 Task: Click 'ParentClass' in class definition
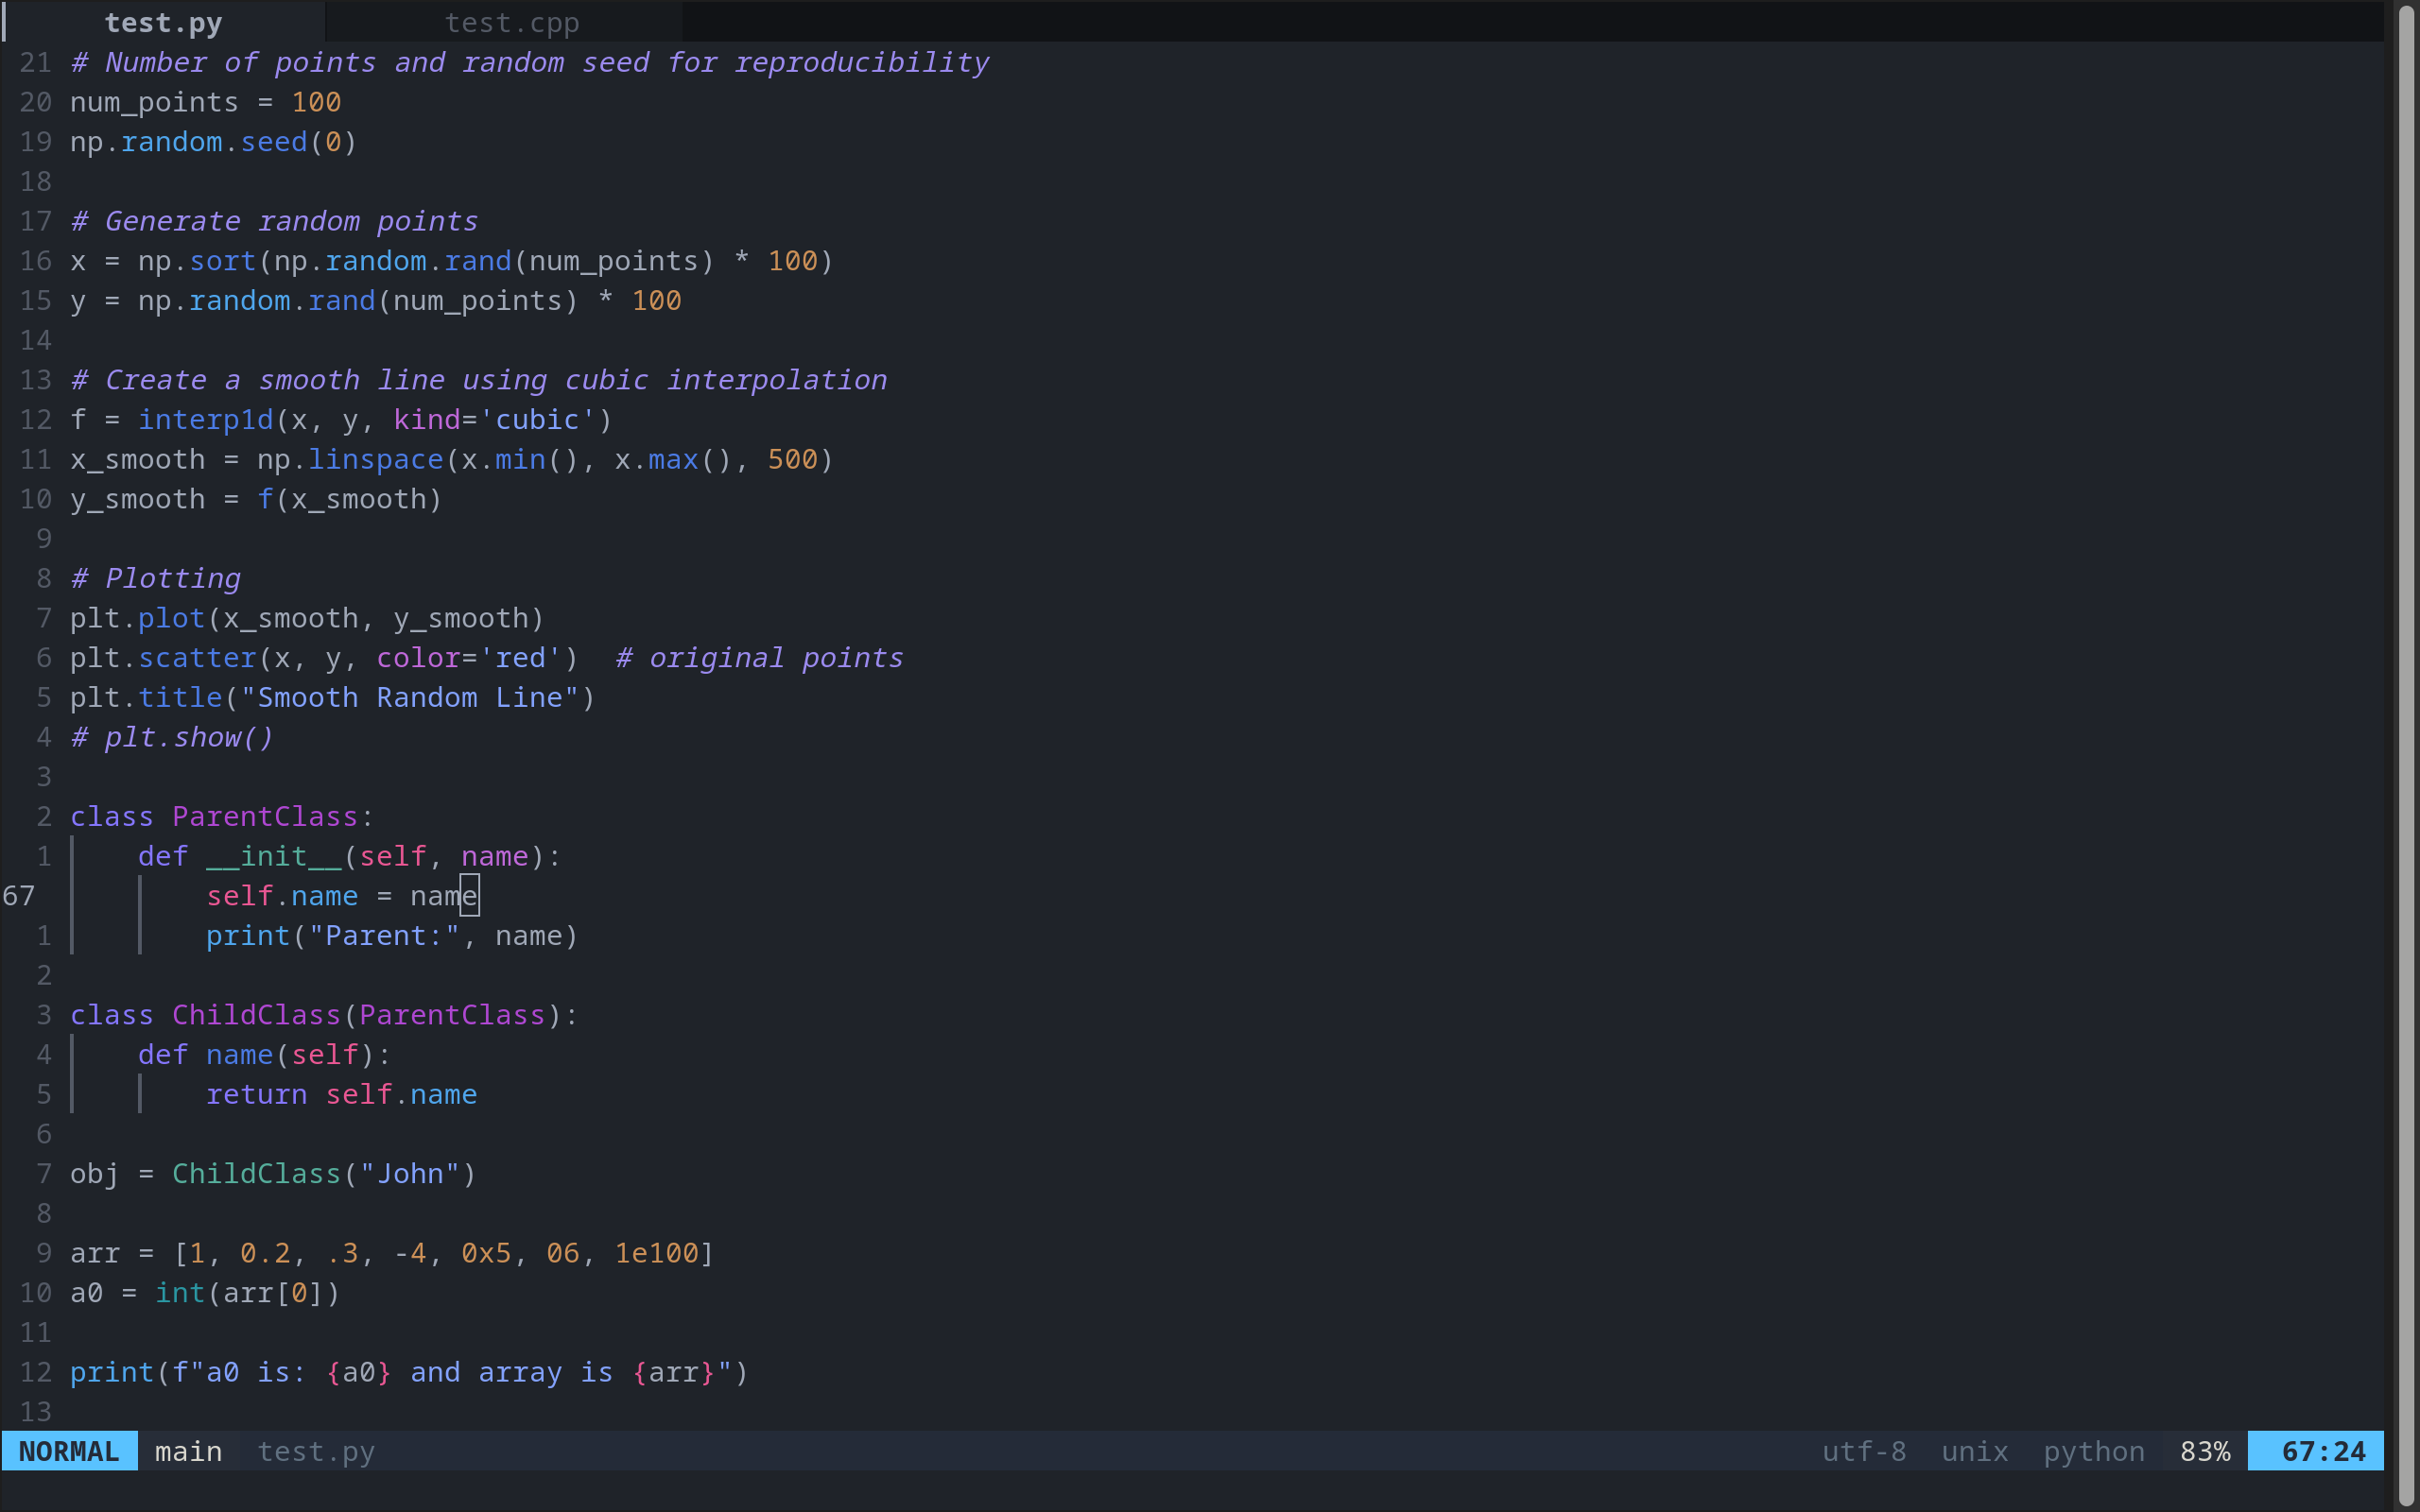[x=265, y=817]
